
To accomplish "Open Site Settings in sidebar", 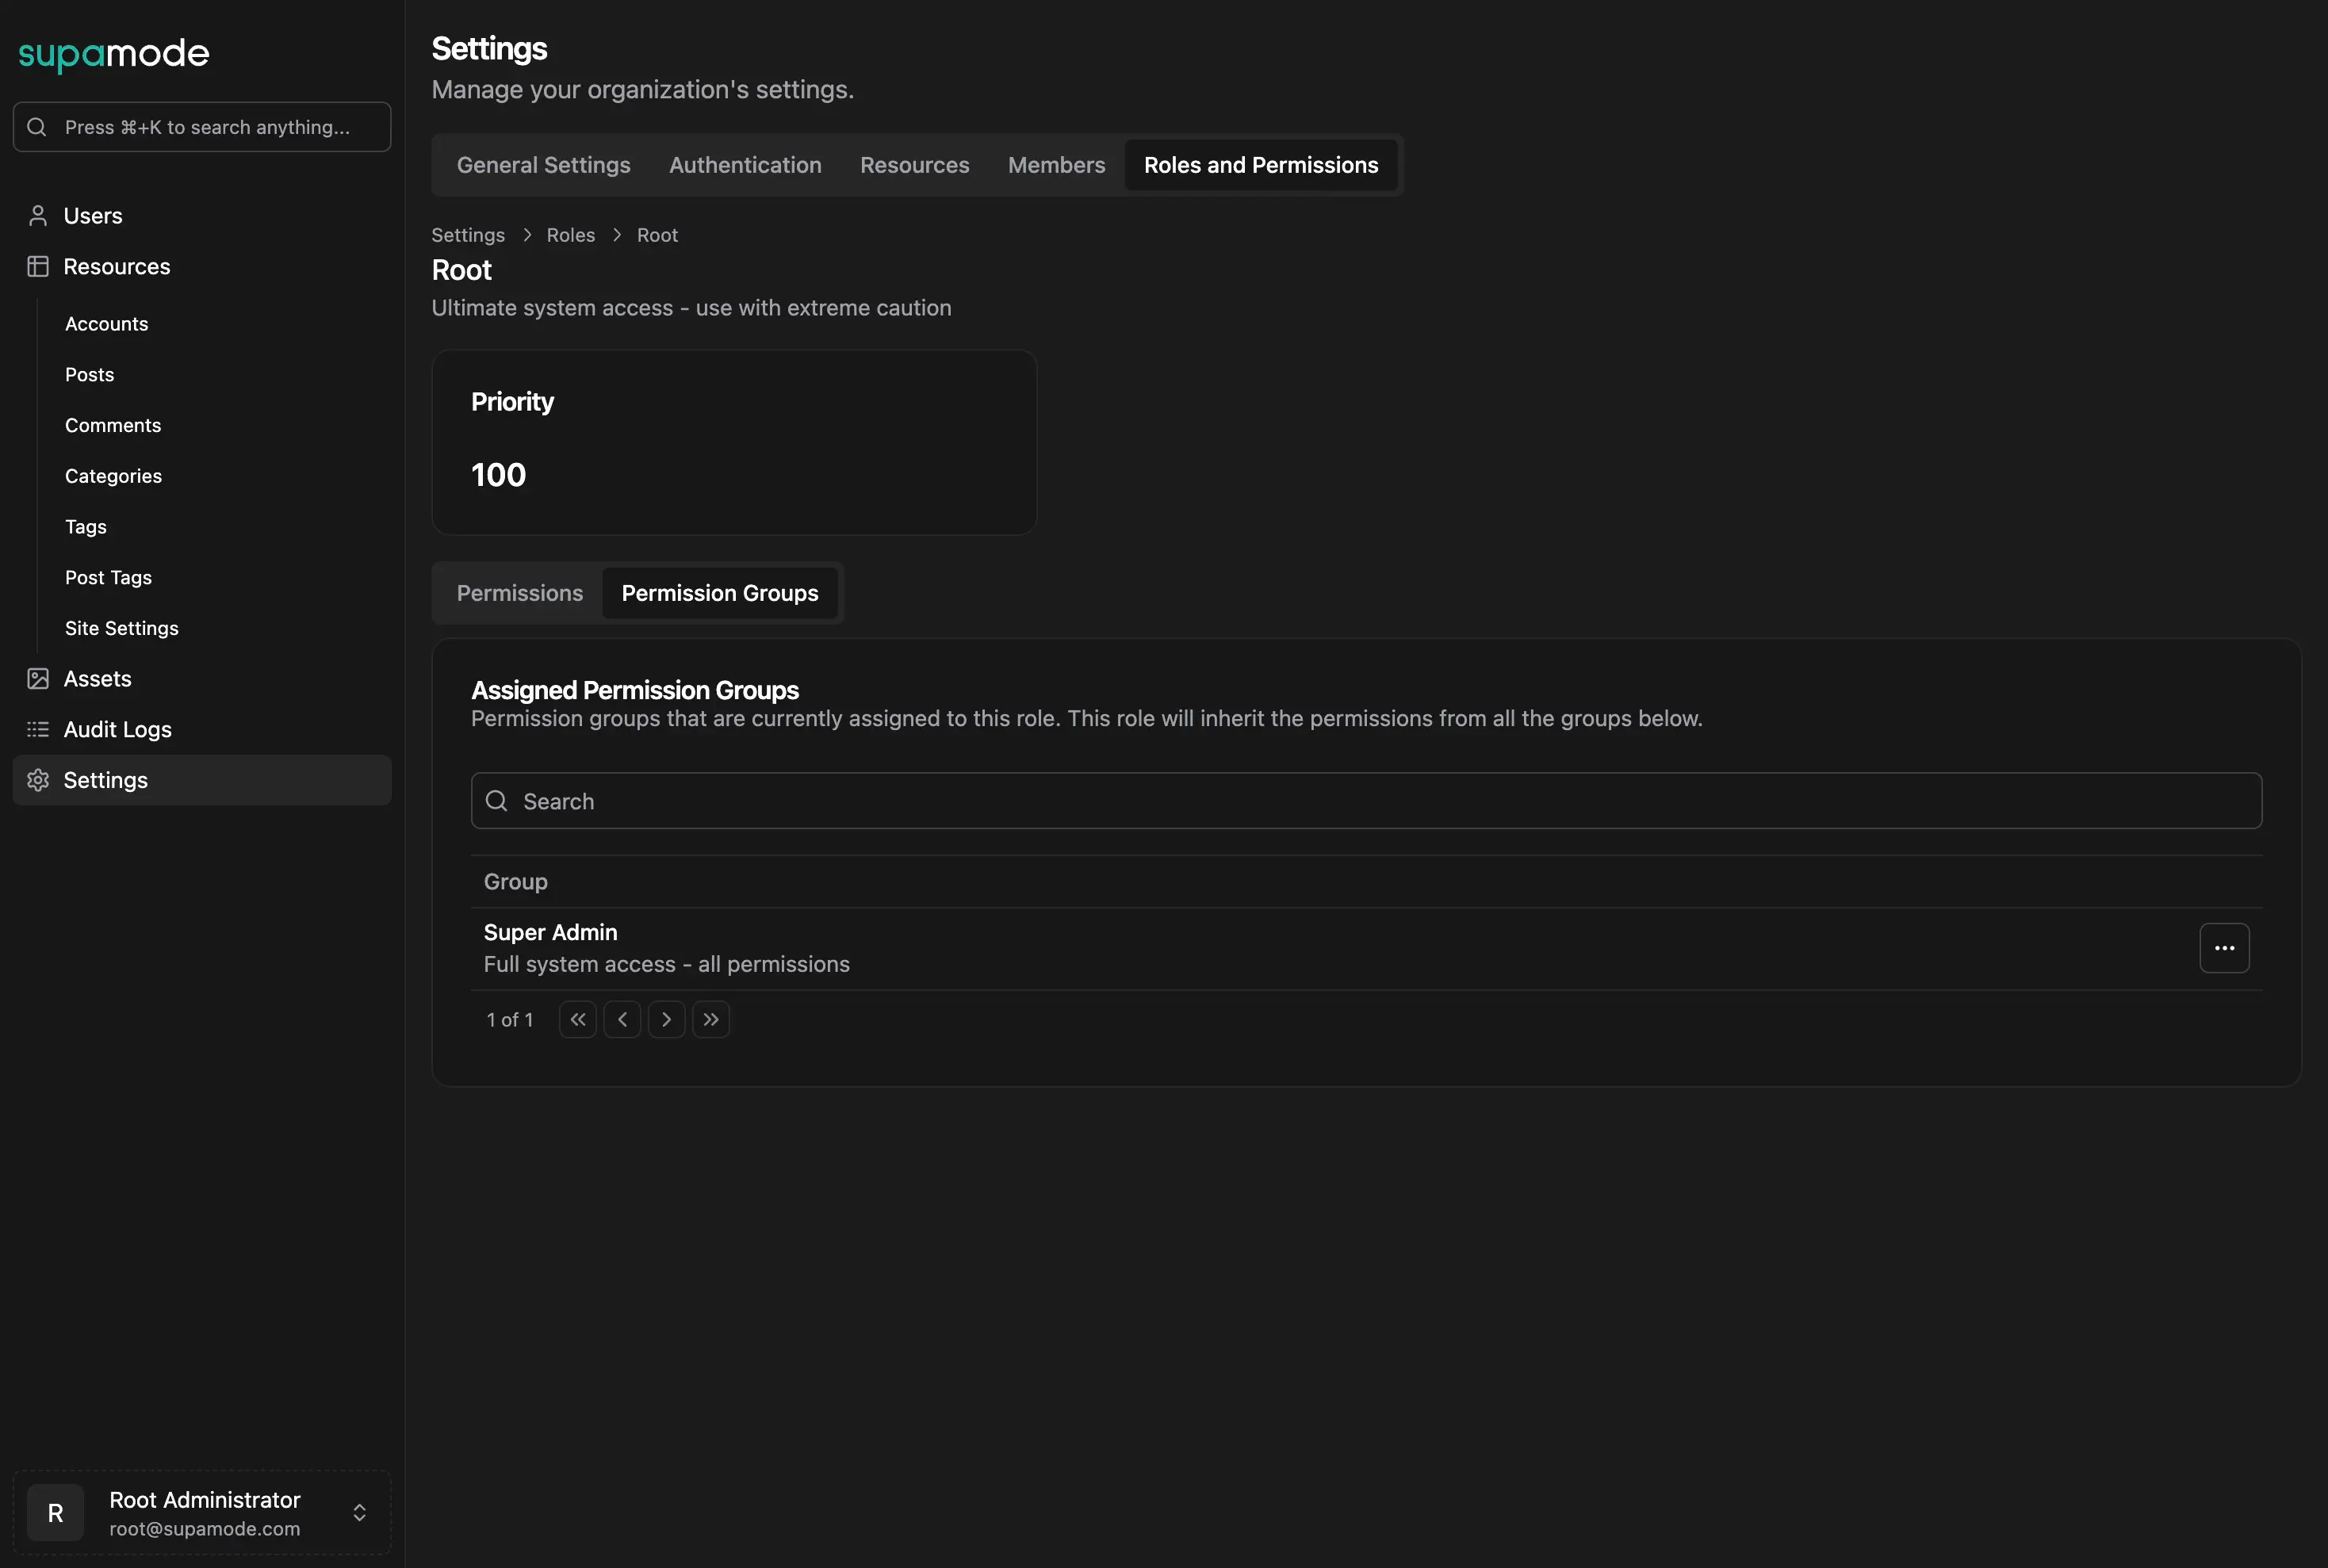I will point(121,628).
